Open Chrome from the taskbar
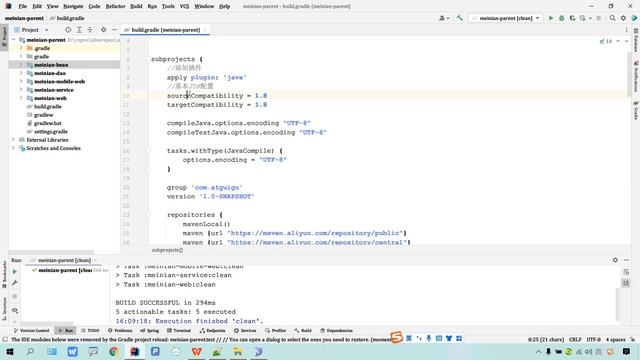 [113, 351]
